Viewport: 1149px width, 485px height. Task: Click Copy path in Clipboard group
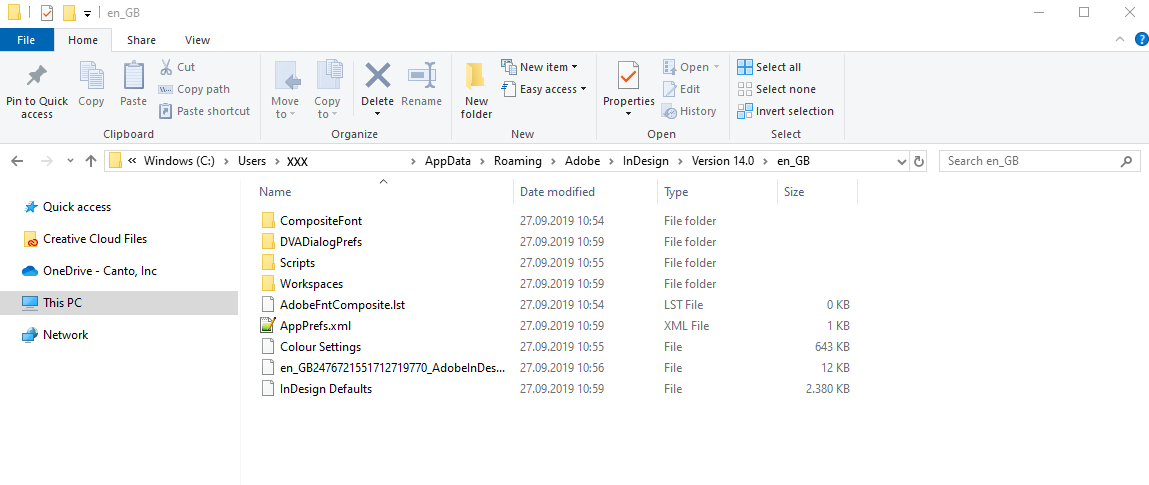pyautogui.click(x=194, y=89)
